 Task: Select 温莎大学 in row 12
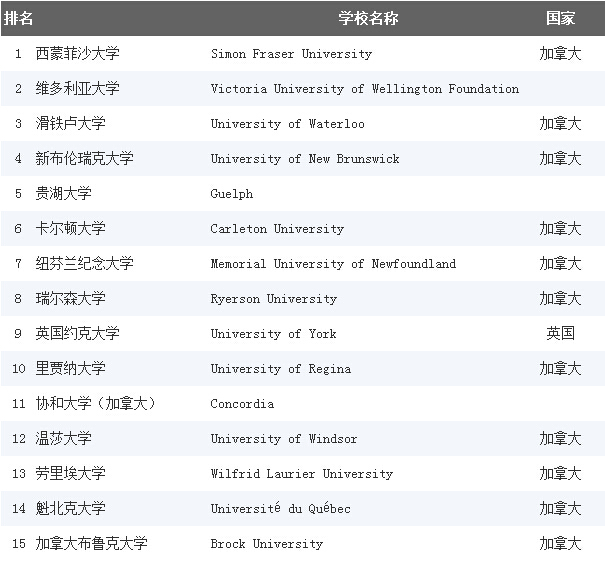(64, 438)
